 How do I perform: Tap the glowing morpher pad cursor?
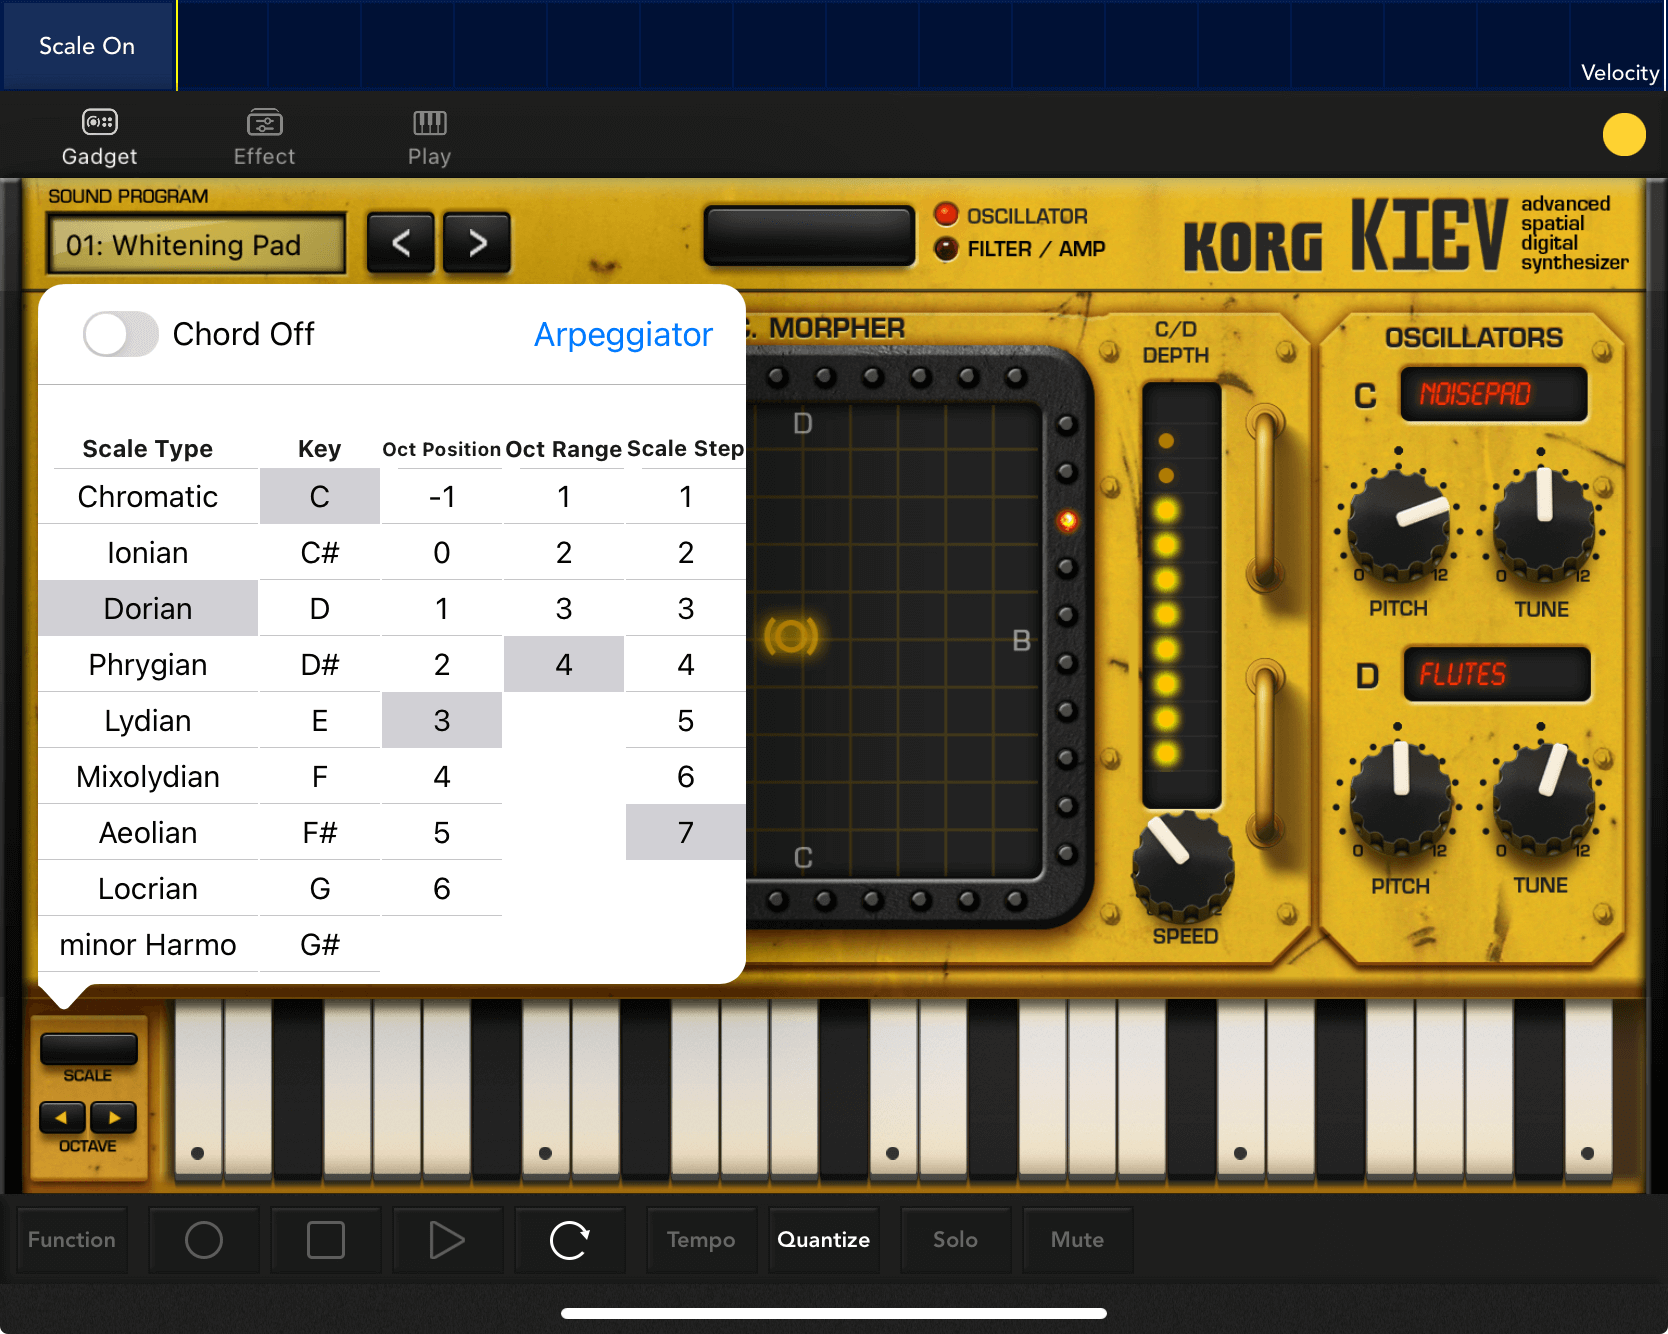pos(791,636)
